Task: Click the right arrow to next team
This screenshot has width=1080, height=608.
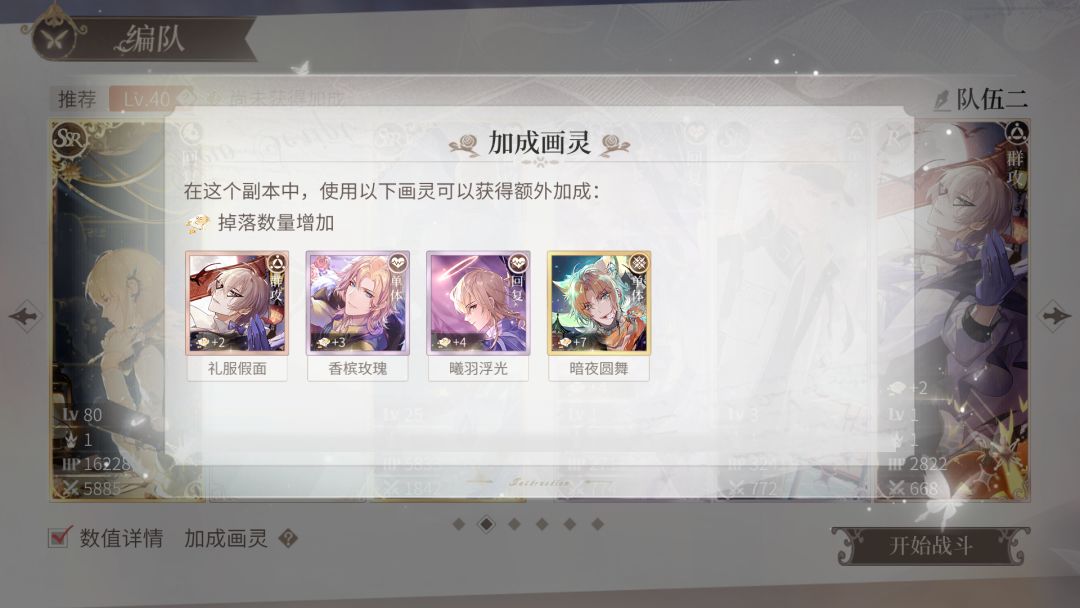Action: coord(1055,316)
